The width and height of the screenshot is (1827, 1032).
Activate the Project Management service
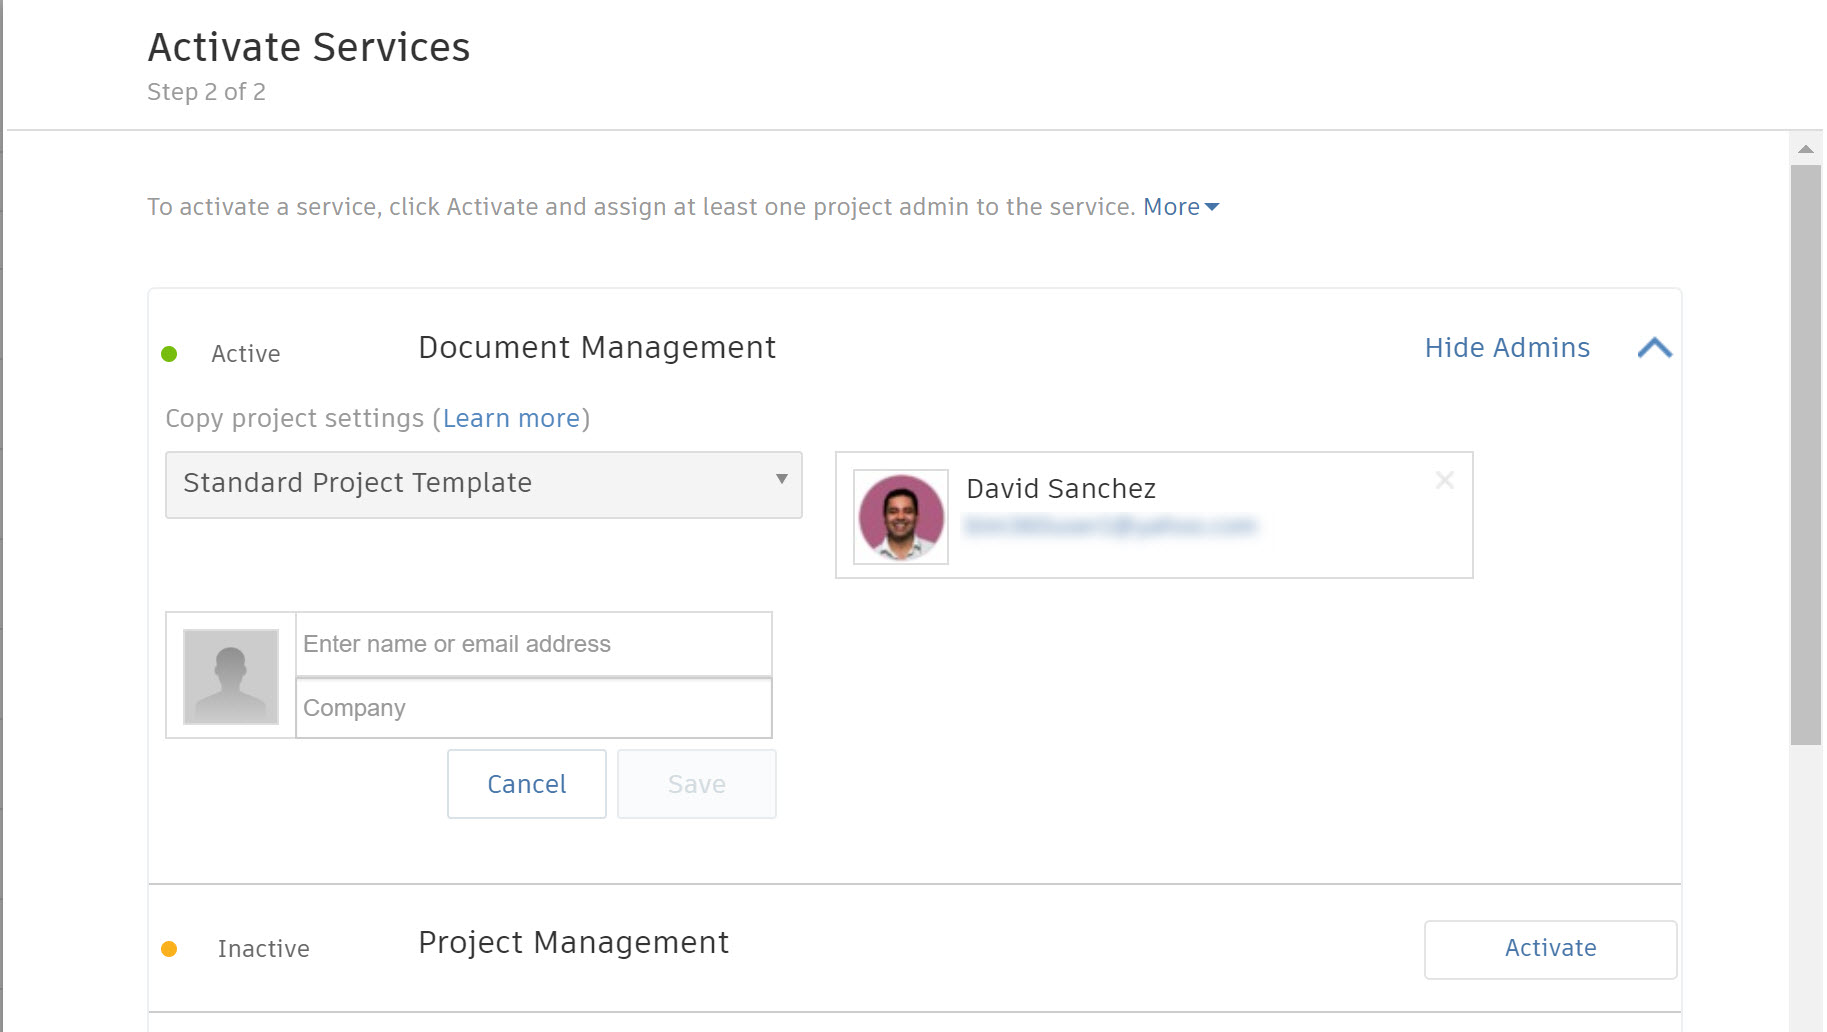1549,948
